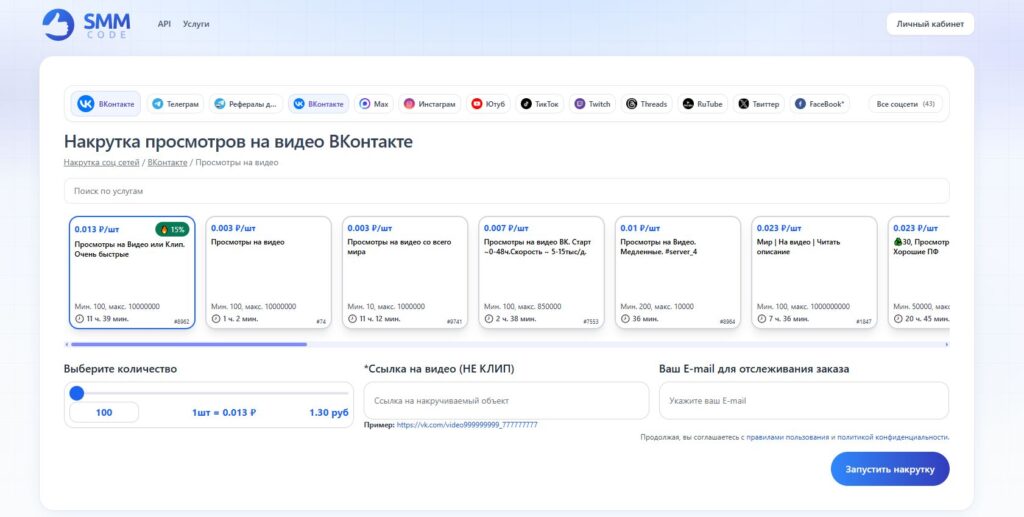Screen dimensions: 1024x517
Task: Click the scrollbar left arrow
Action: coord(66,344)
